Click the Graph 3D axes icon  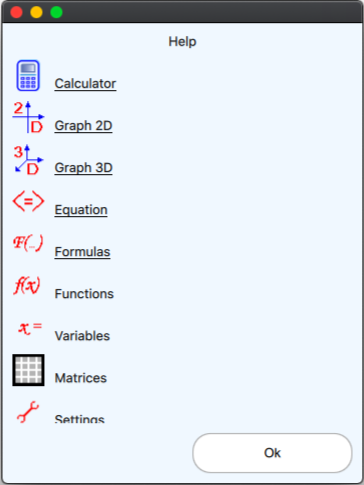click(x=28, y=159)
